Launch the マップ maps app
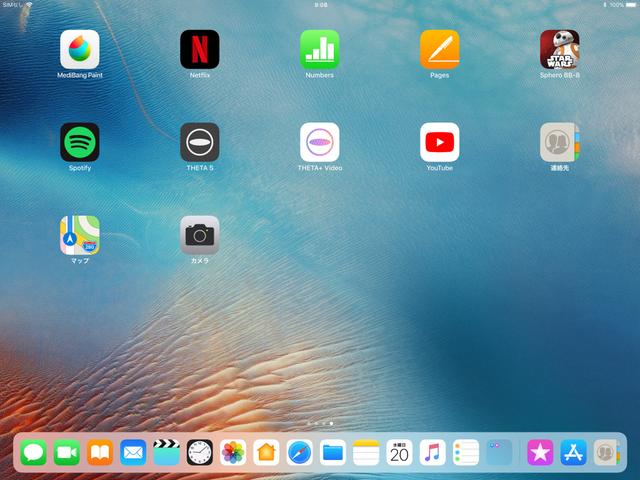The width and height of the screenshot is (640, 480). point(80,235)
